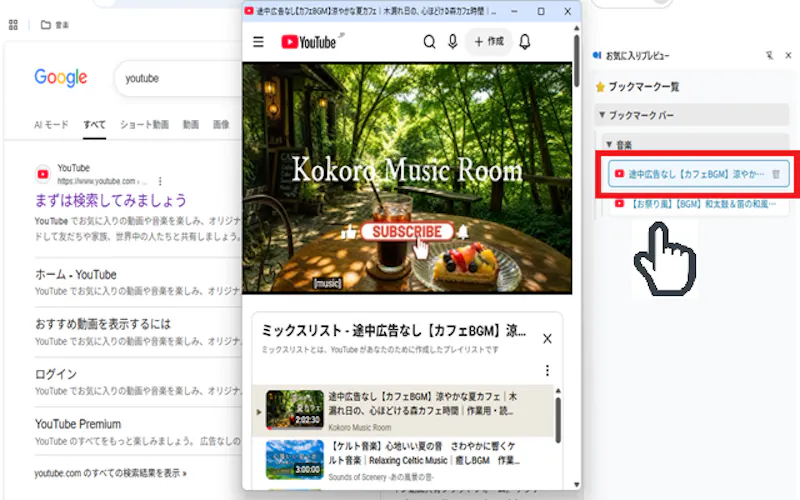Viewport: 800px width, 500px height.
Task: Delete the カフェBGM bookmark with trash icon
Action: click(776, 174)
